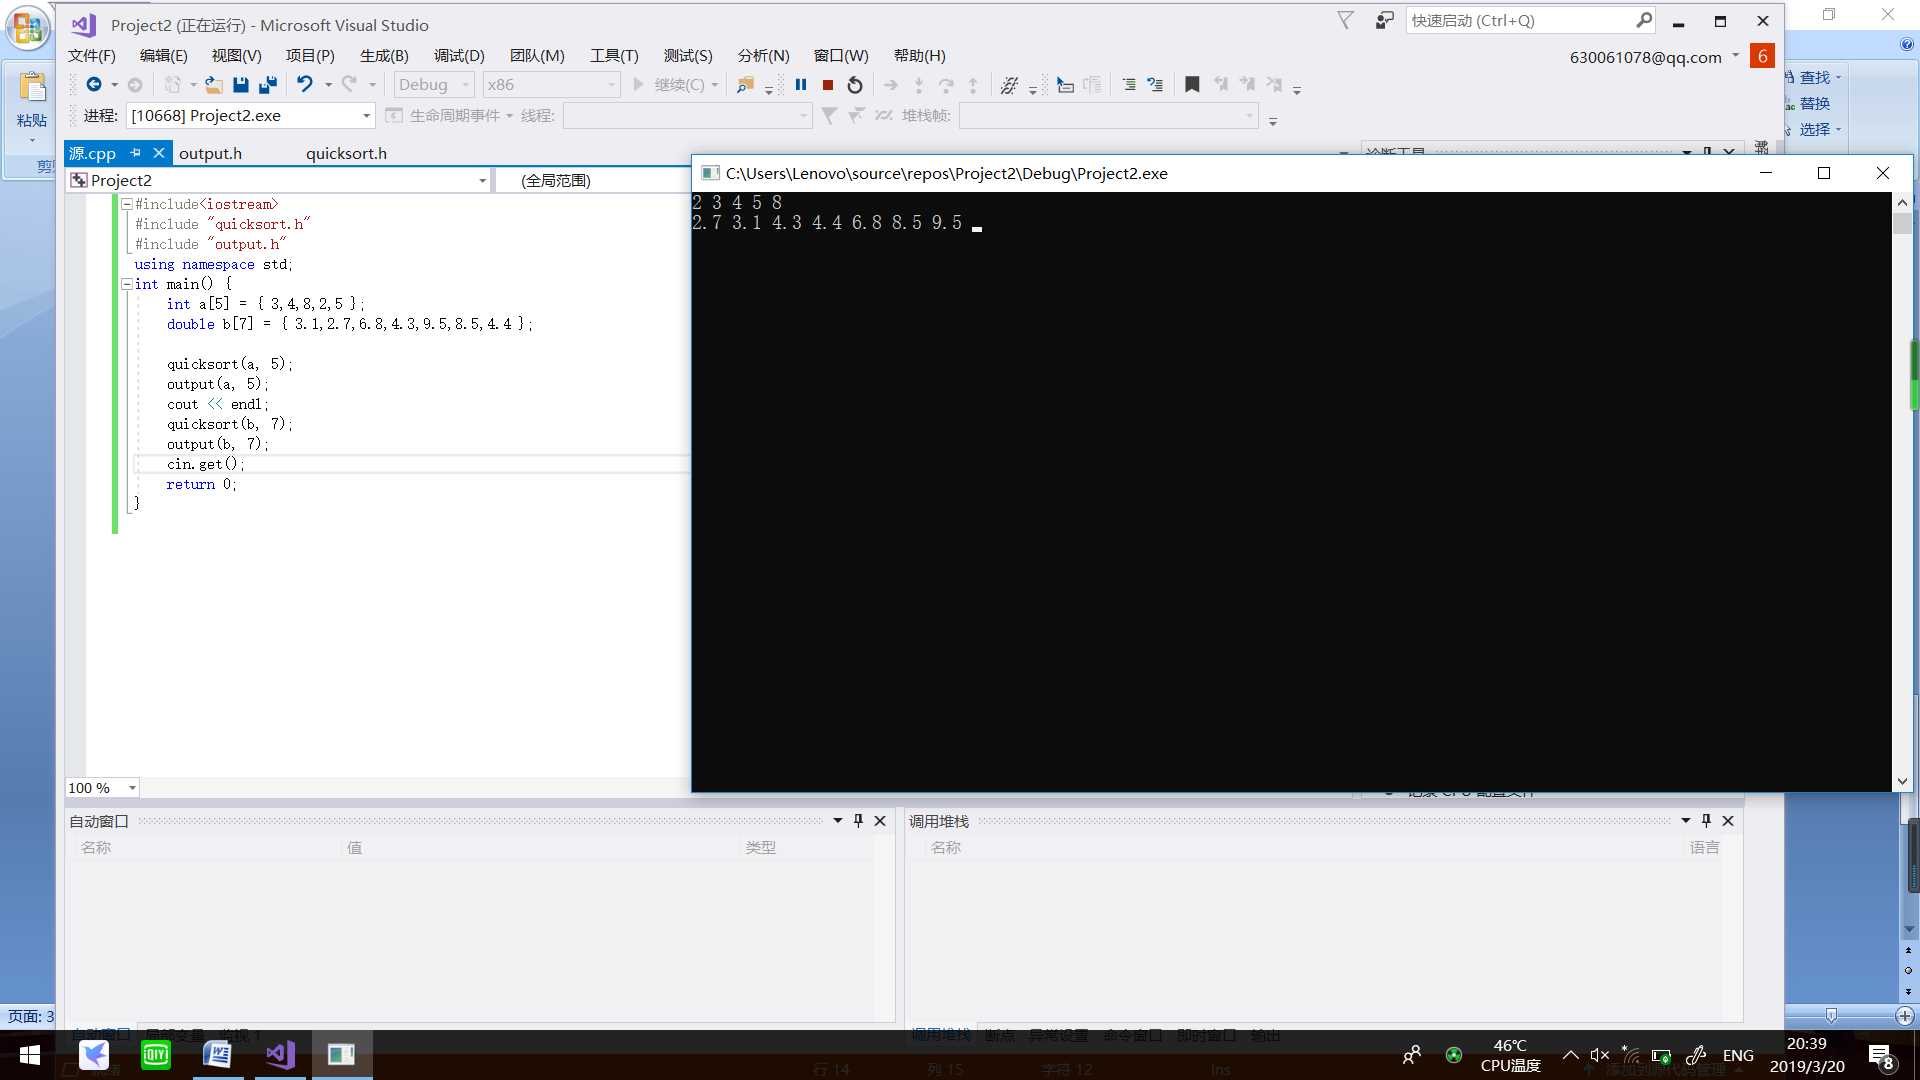Viewport: 1920px width, 1080px height.
Task: Pin the 调用堆栈 panel
Action: pyautogui.click(x=1706, y=821)
